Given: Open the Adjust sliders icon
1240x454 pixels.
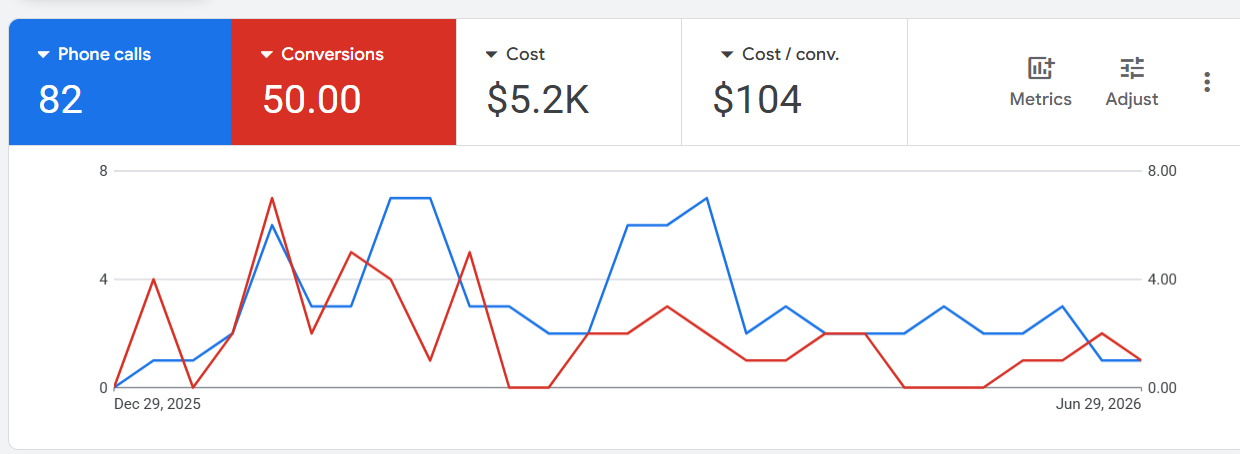Looking at the screenshot, I should click(x=1132, y=68).
